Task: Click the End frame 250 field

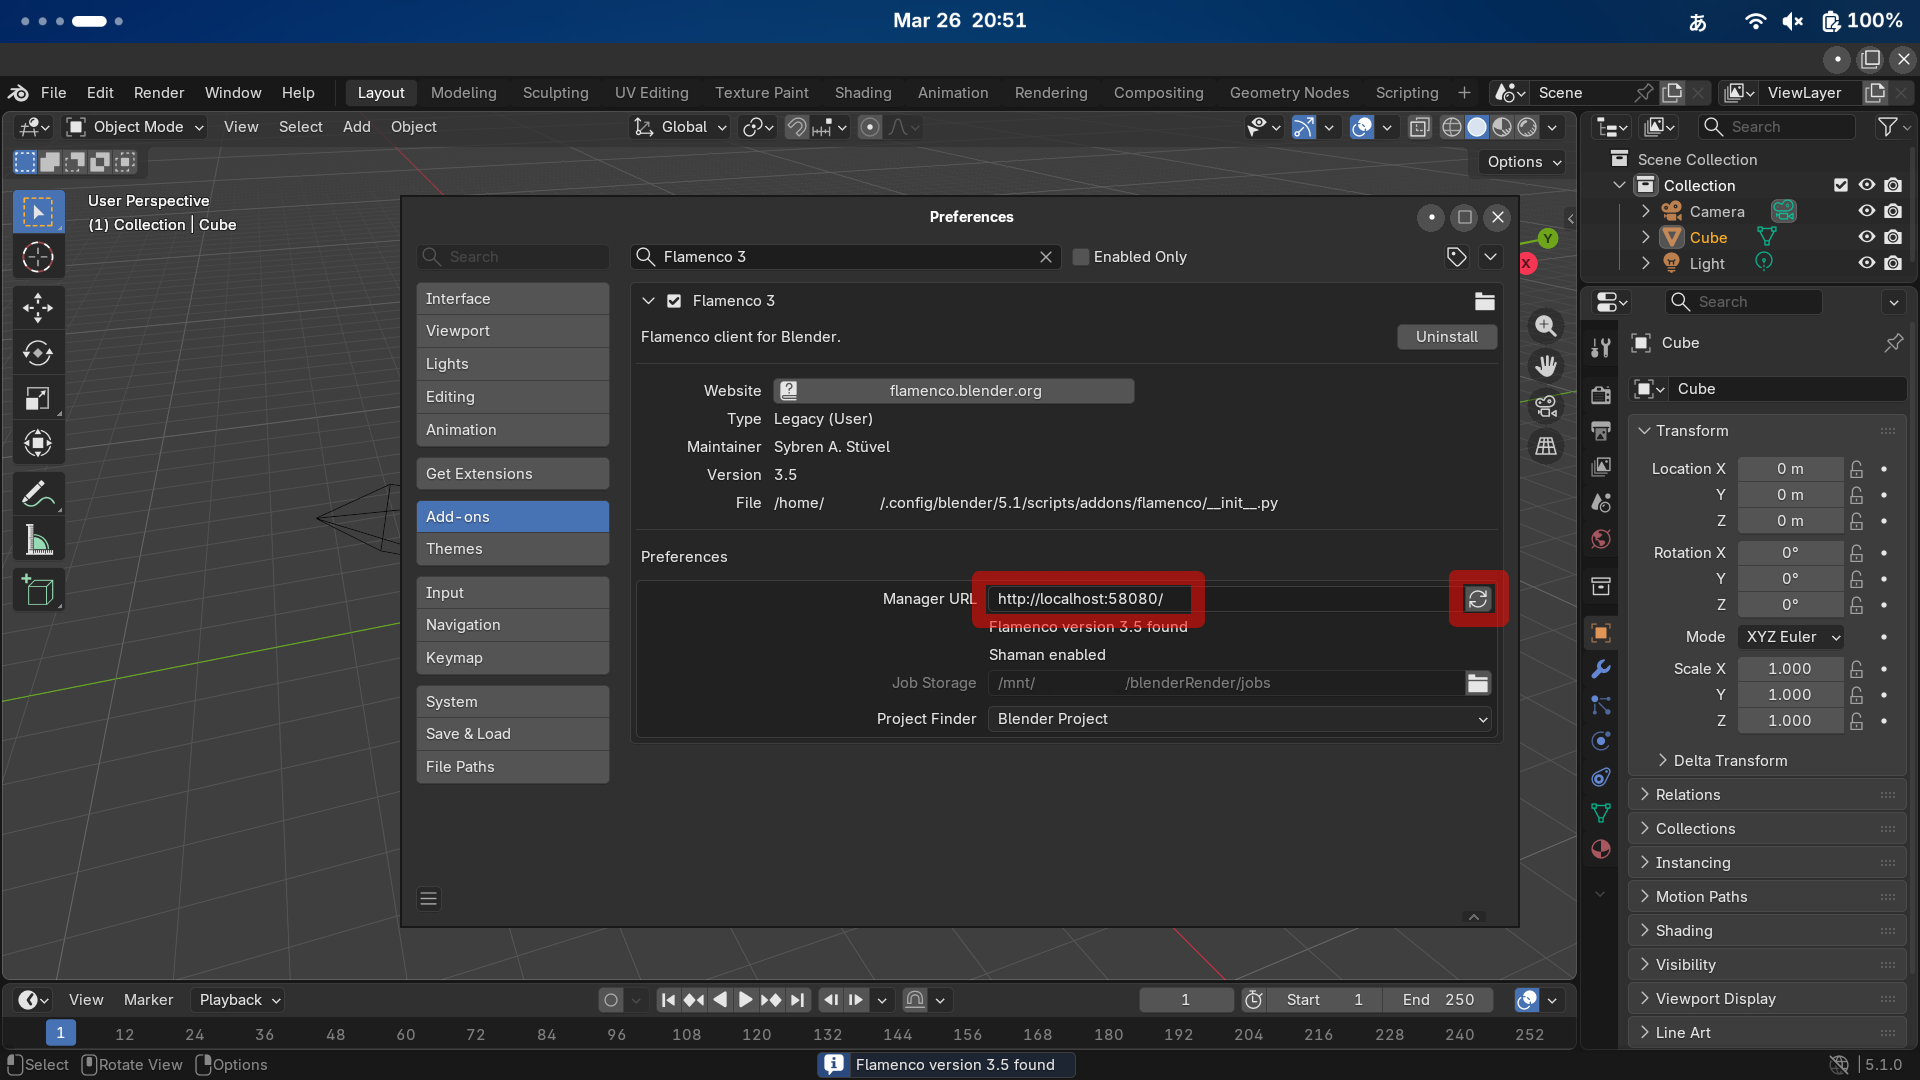Action: pos(1438,1000)
